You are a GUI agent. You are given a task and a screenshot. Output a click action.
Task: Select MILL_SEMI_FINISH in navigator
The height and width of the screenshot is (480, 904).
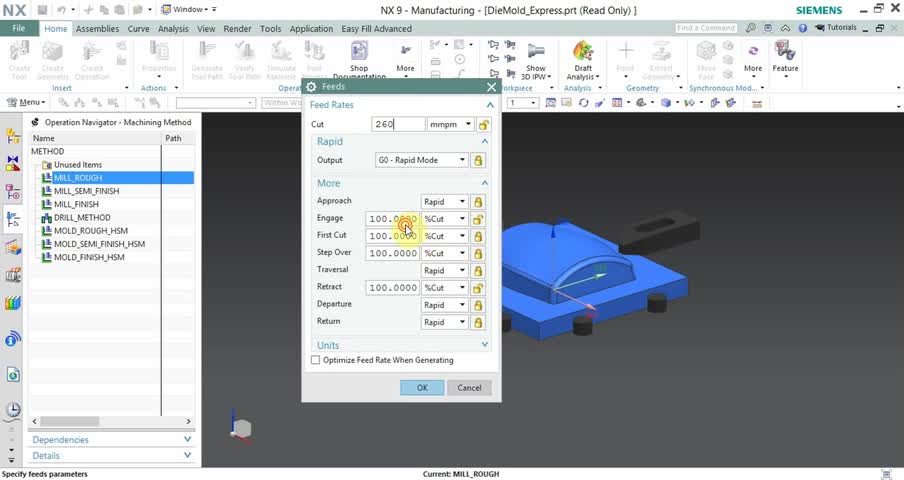click(86, 191)
